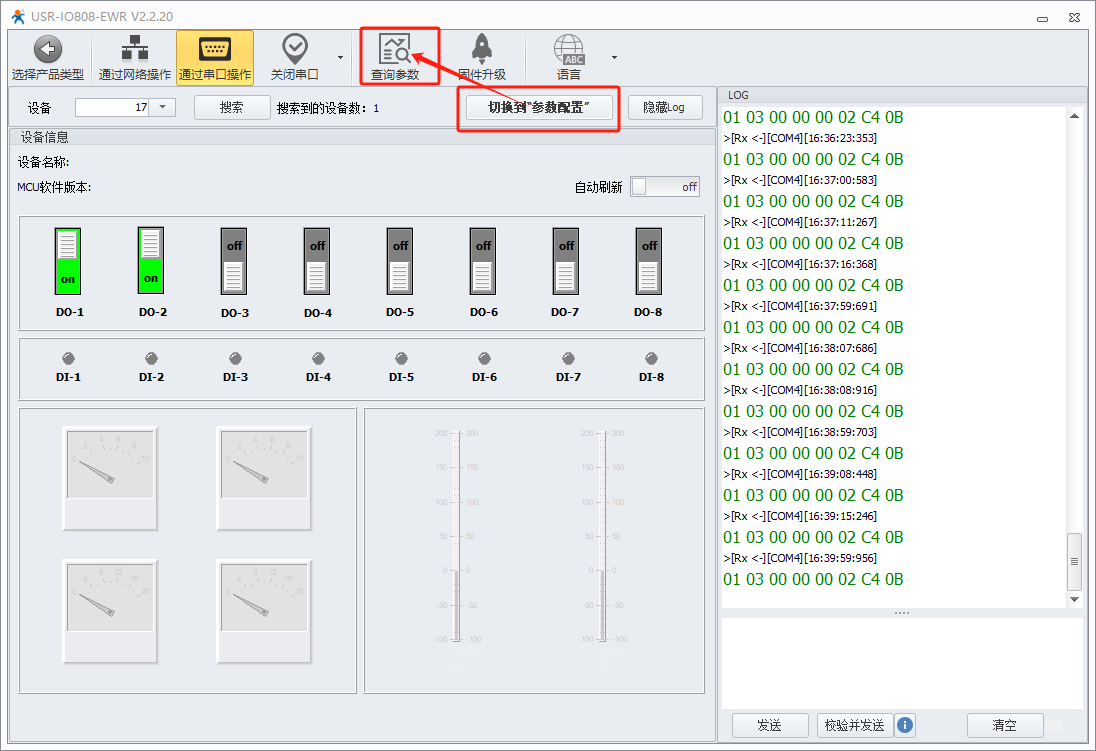The height and width of the screenshot is (751, 1096).
Task: Turn on the DO-6 switch
Action: (x=483, y=261)
